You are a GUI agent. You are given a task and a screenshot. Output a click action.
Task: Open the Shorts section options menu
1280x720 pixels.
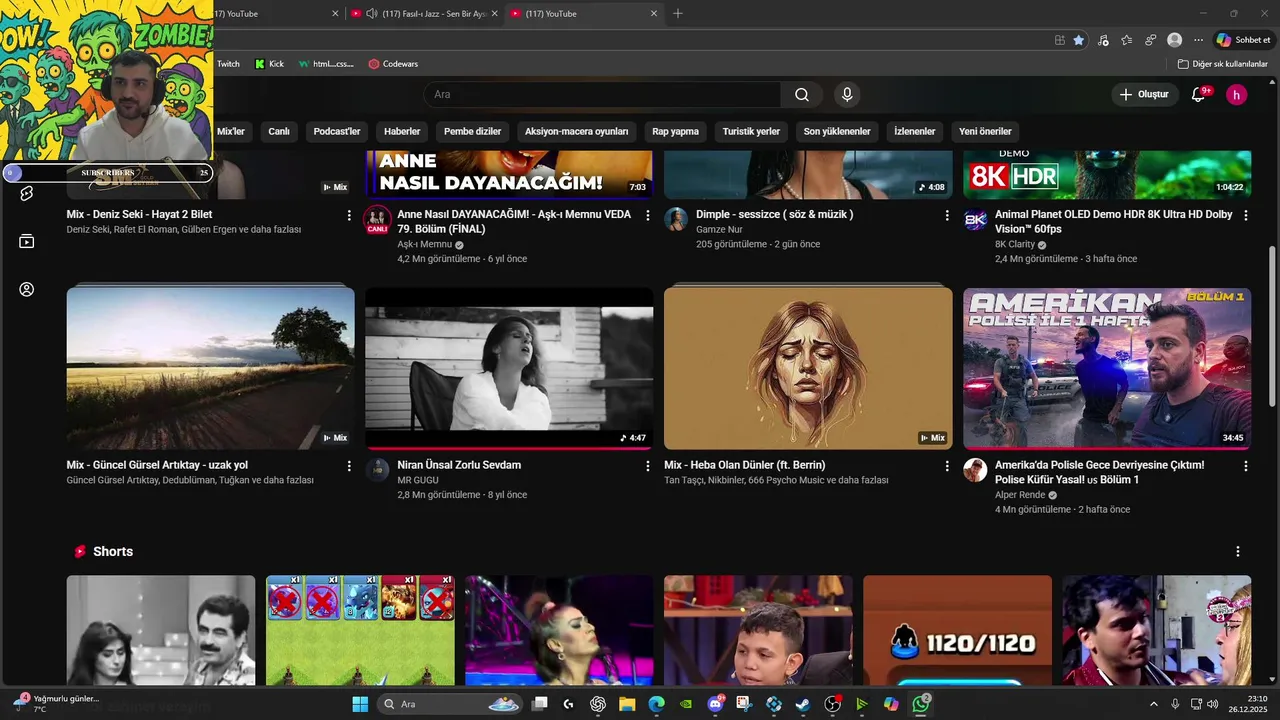coord(1238,552)
